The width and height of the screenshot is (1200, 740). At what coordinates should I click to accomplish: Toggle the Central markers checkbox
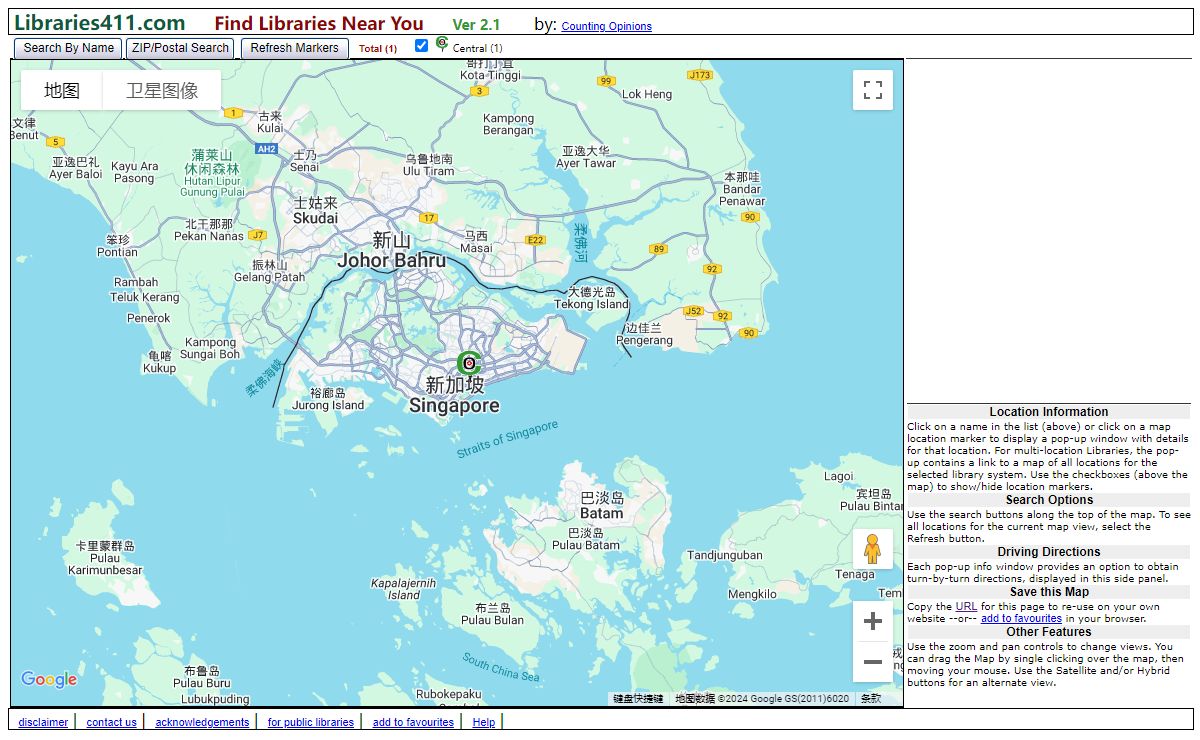[x=421, y=45]
